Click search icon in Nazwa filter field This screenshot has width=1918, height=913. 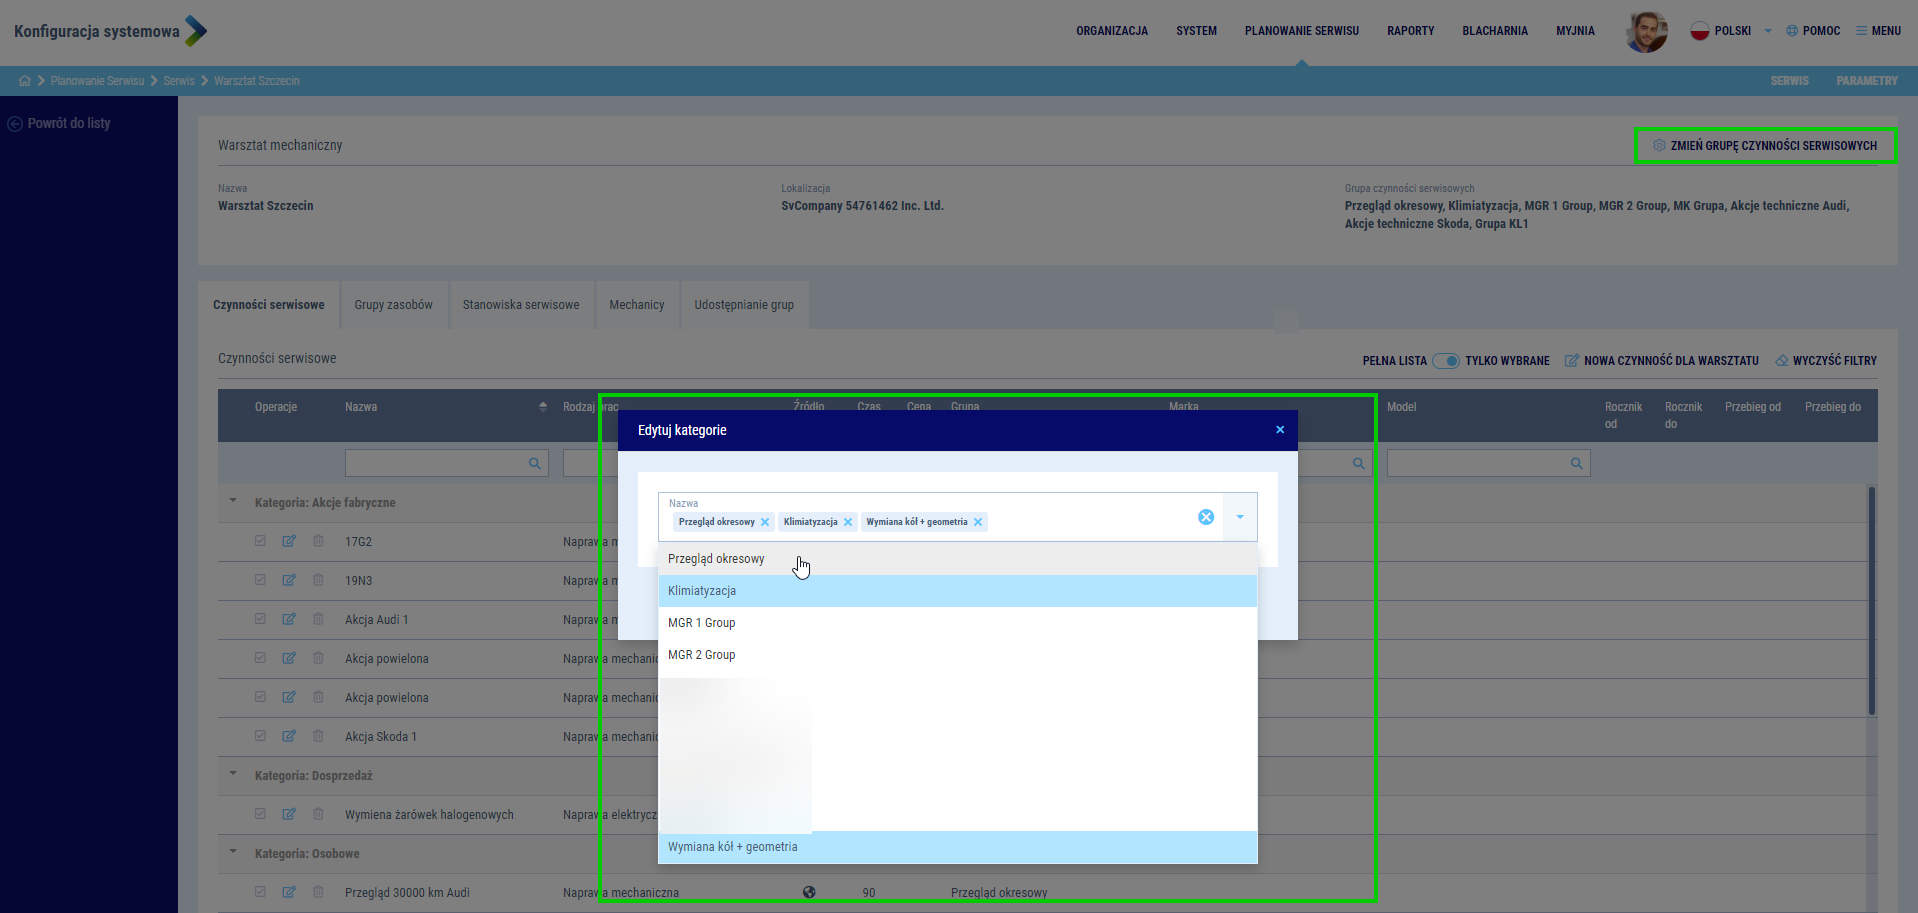(x=535, y=463)
